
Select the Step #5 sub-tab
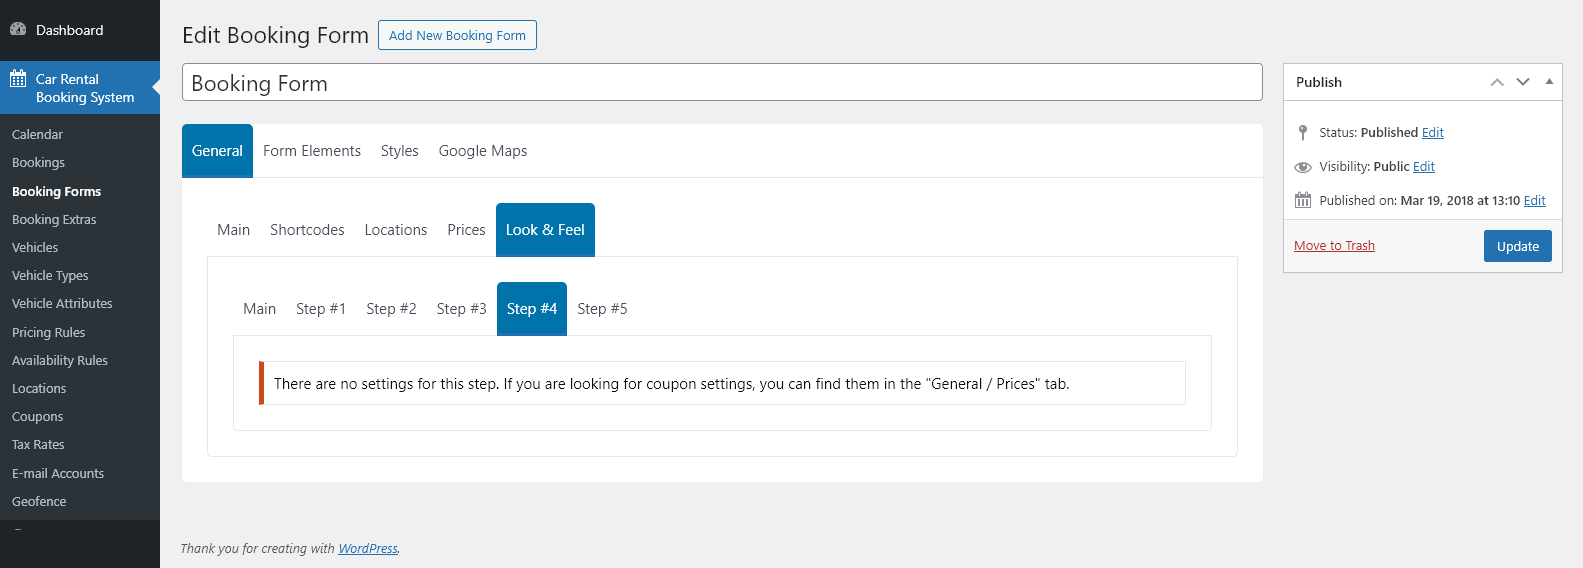pos(602,309)
